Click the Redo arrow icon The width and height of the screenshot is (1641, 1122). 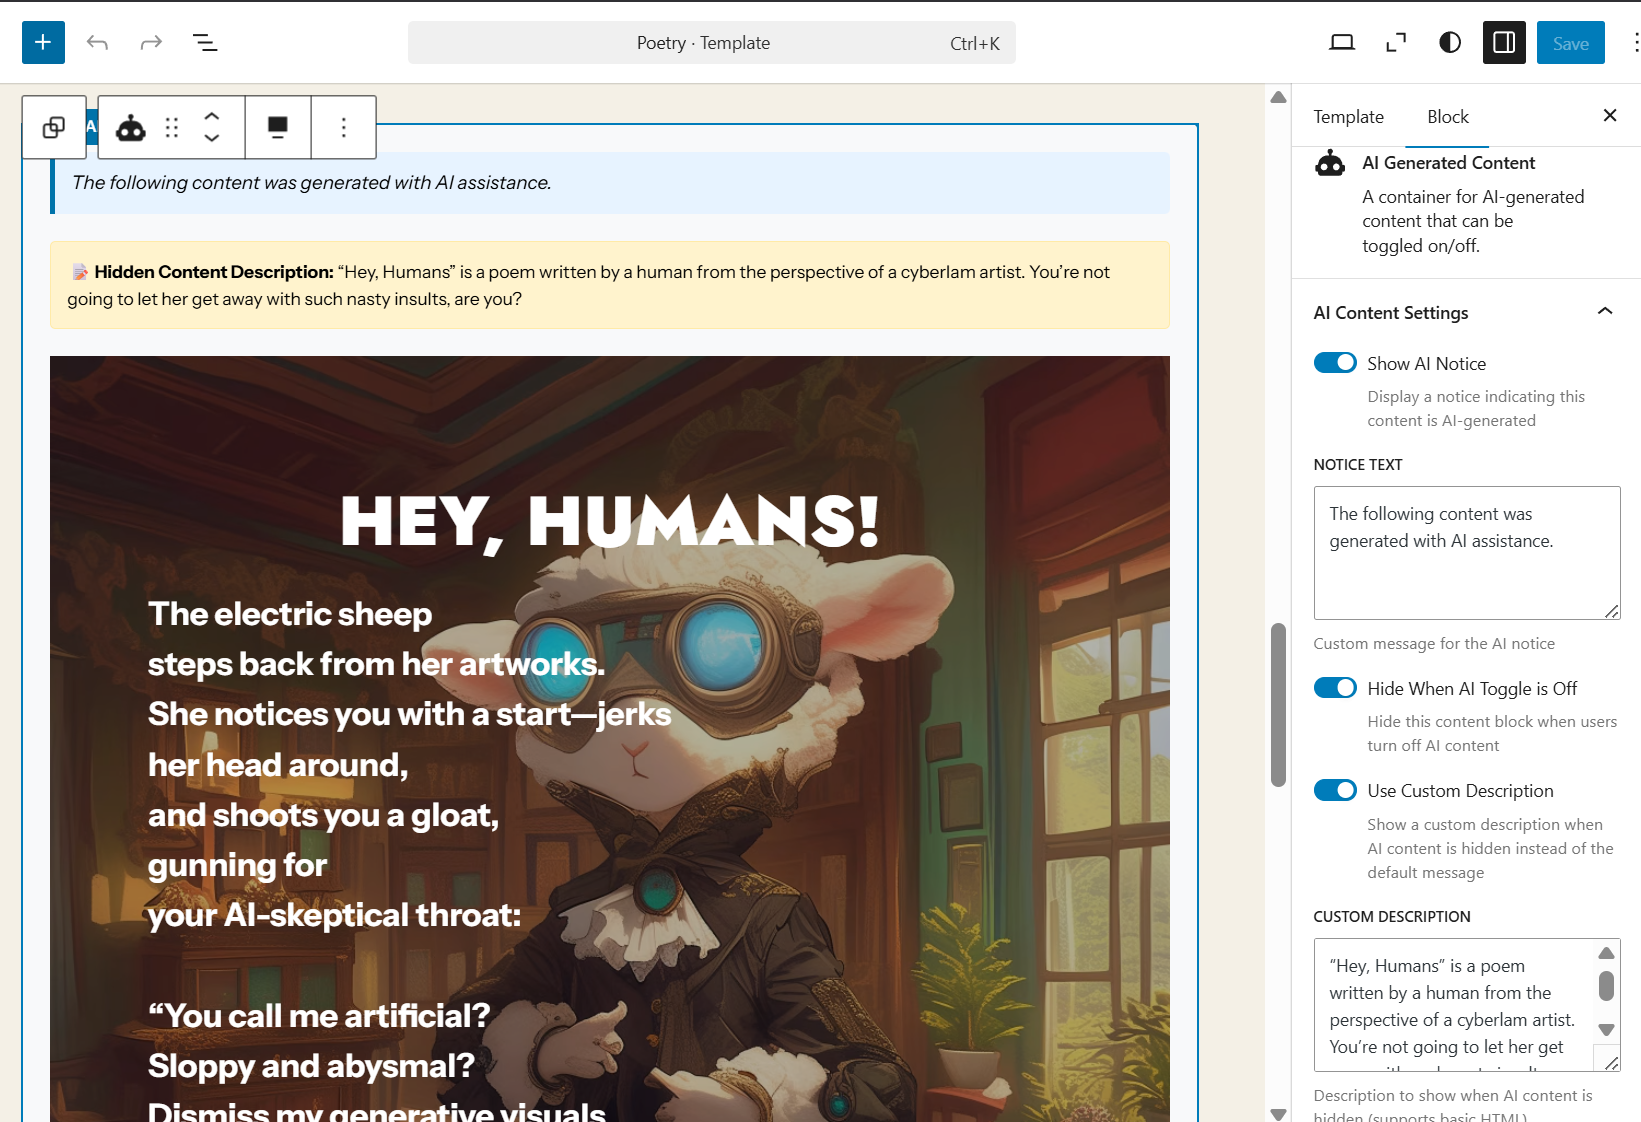tap(151, 43)
